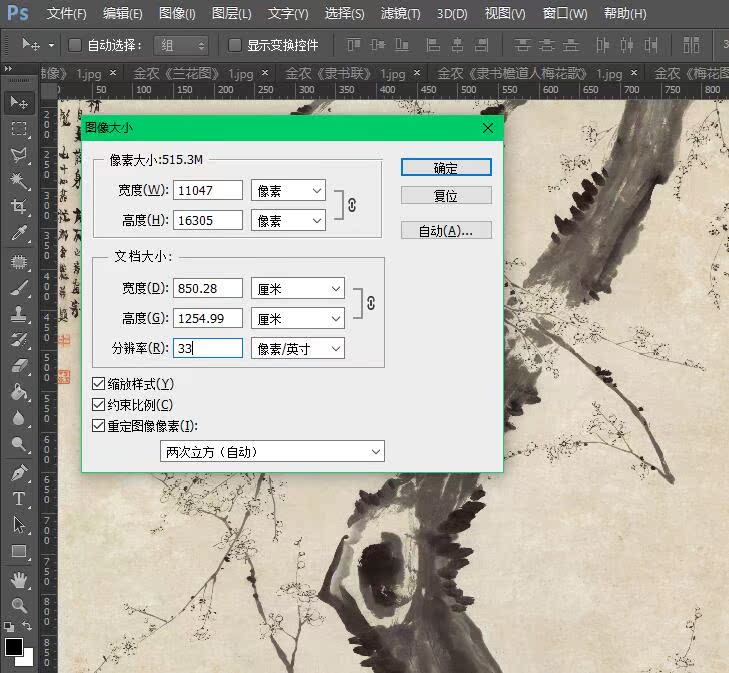Select the Brush tool
The height and width of the screenshot is (673, 729).
click(x=19, y=289)
